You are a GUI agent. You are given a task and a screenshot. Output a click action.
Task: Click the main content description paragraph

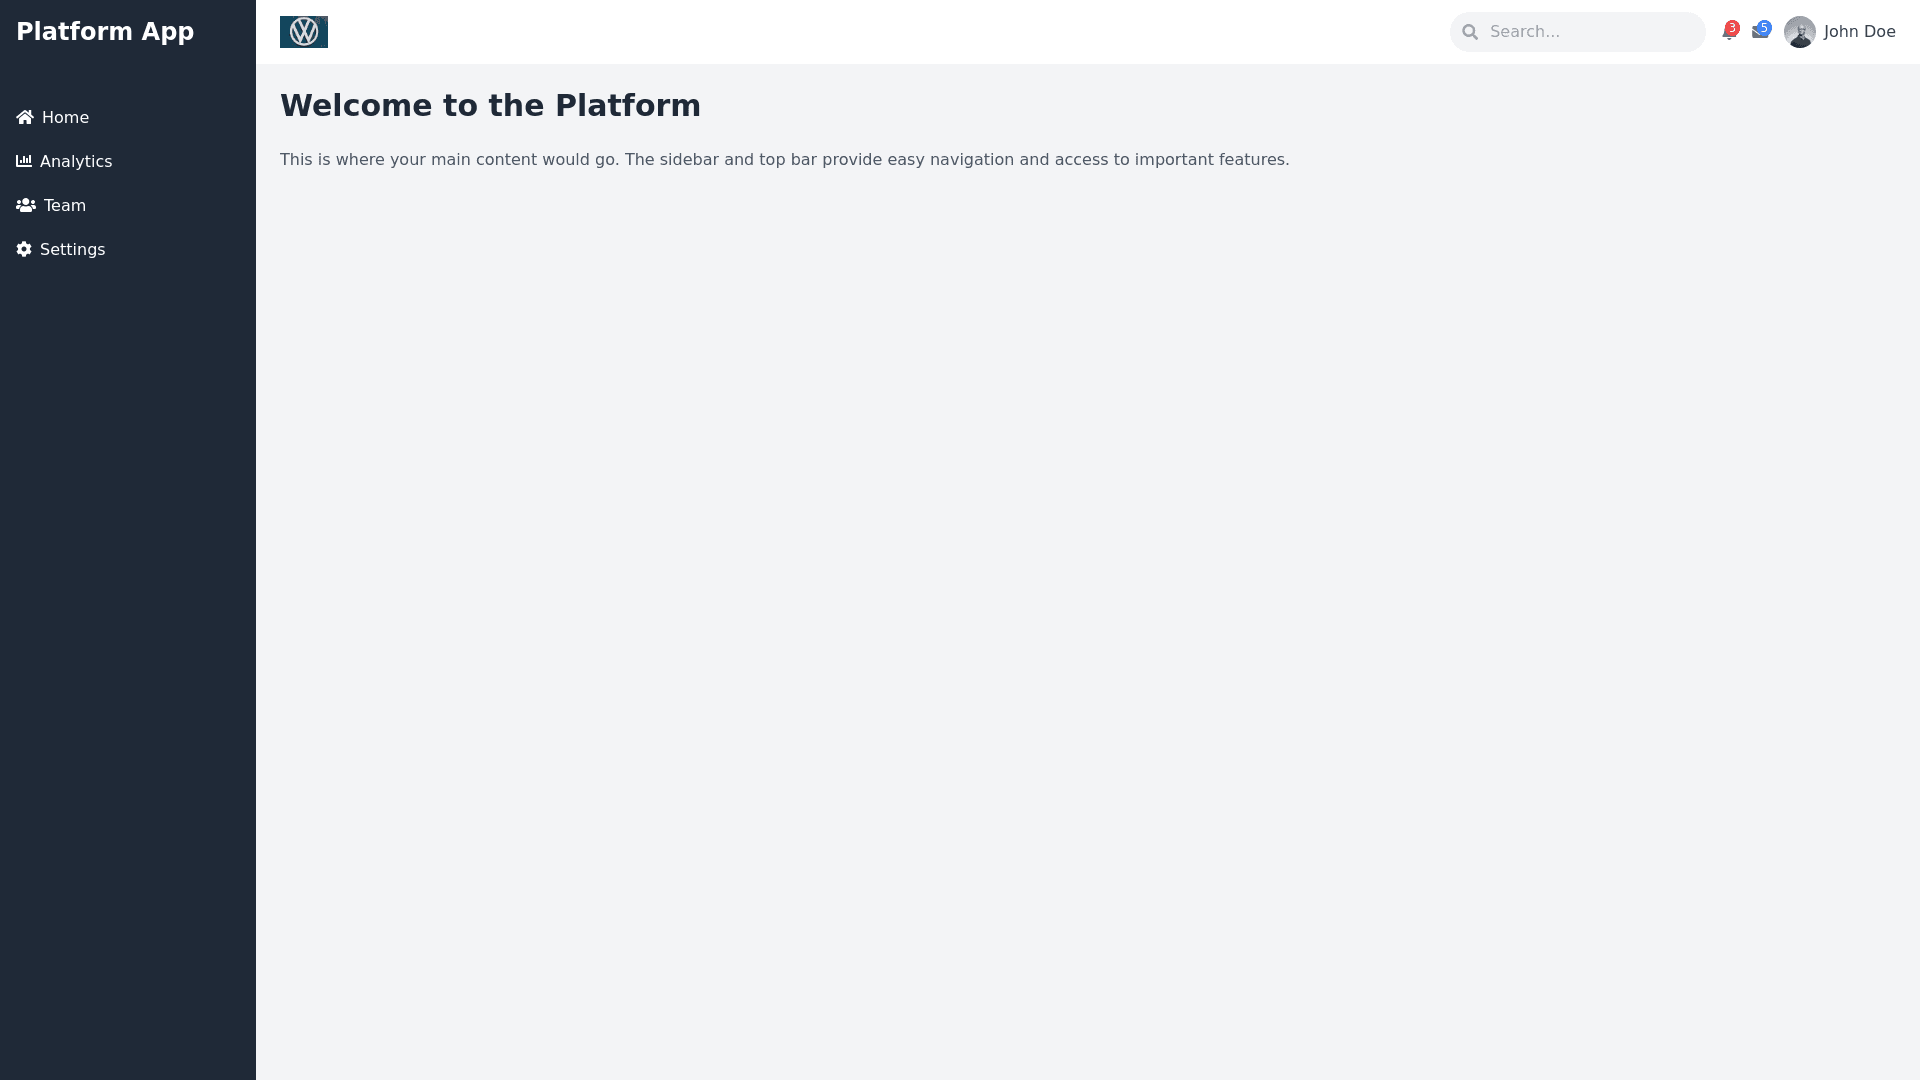(784, 160)
